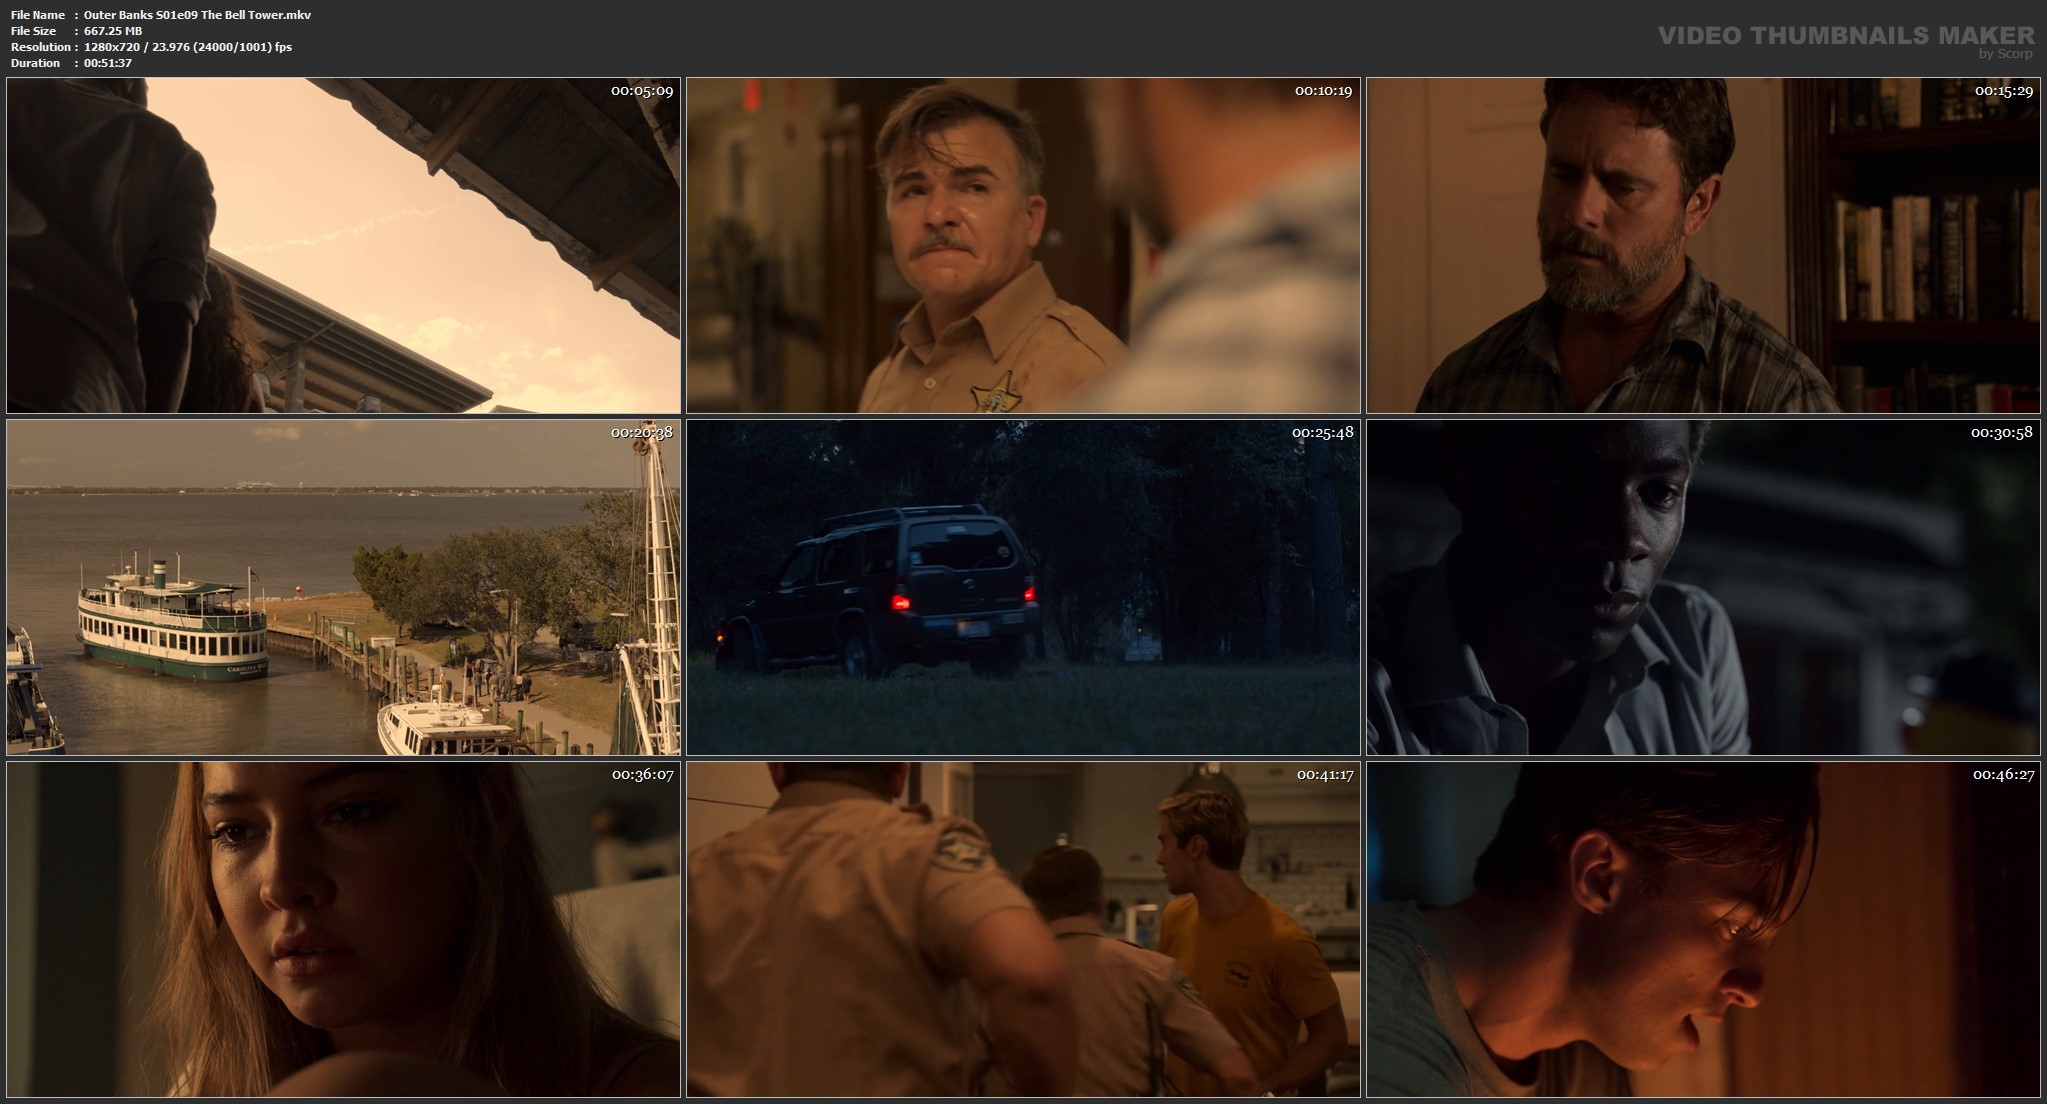This screenshot has height=1104, width=2047.
Task: Click the 'by Scorp' credit text
Action: [x=2004, y=54]
